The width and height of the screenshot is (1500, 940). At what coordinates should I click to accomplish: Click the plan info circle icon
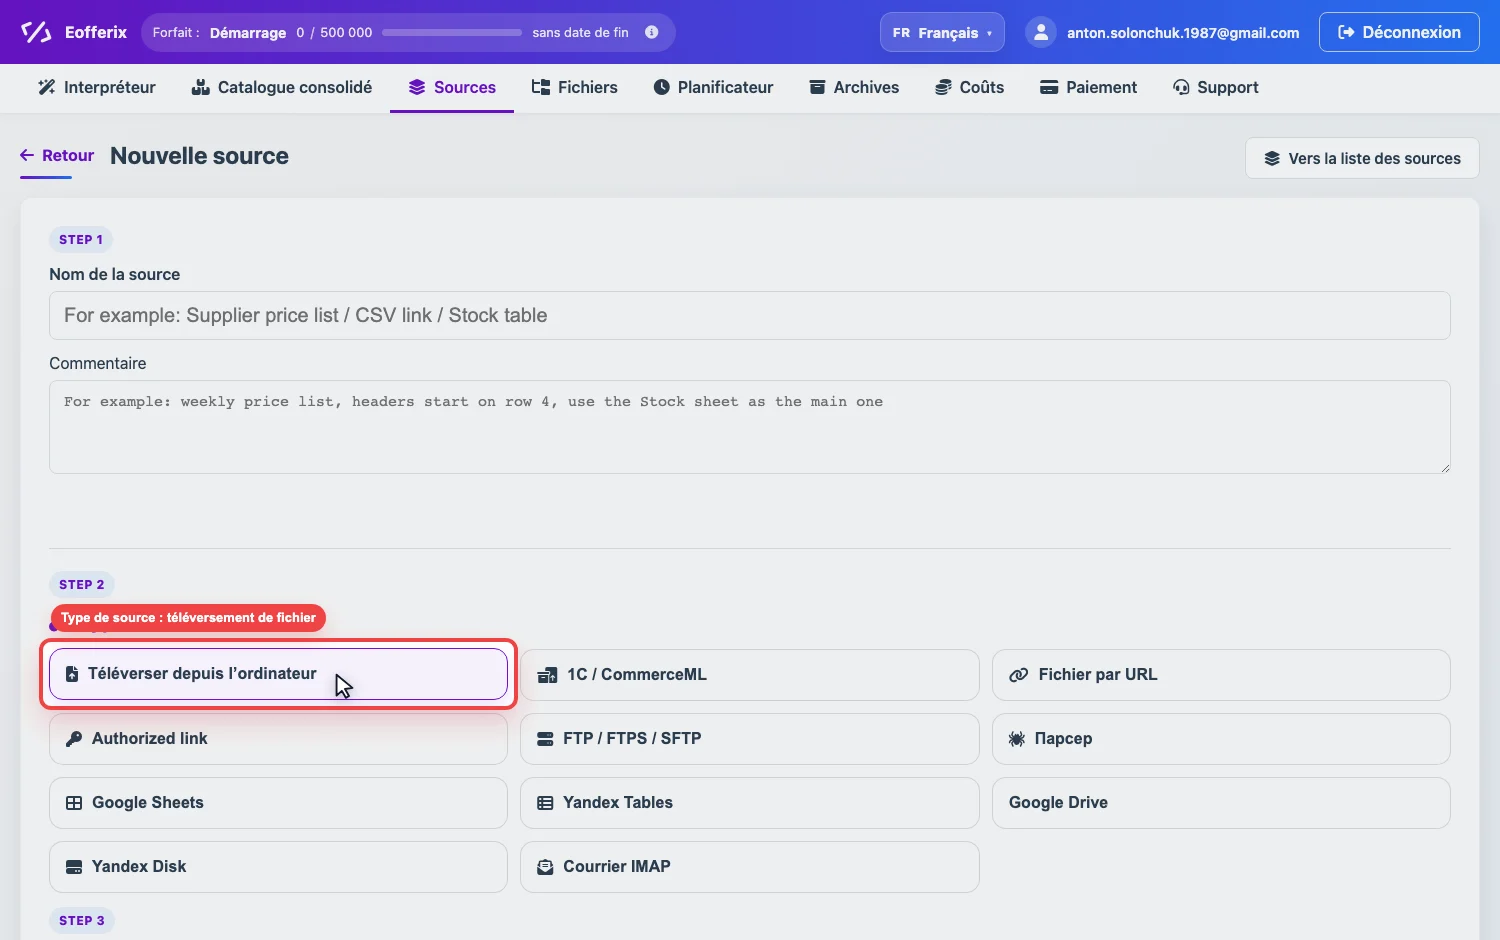pyautogui.click(x=652, y=32)
